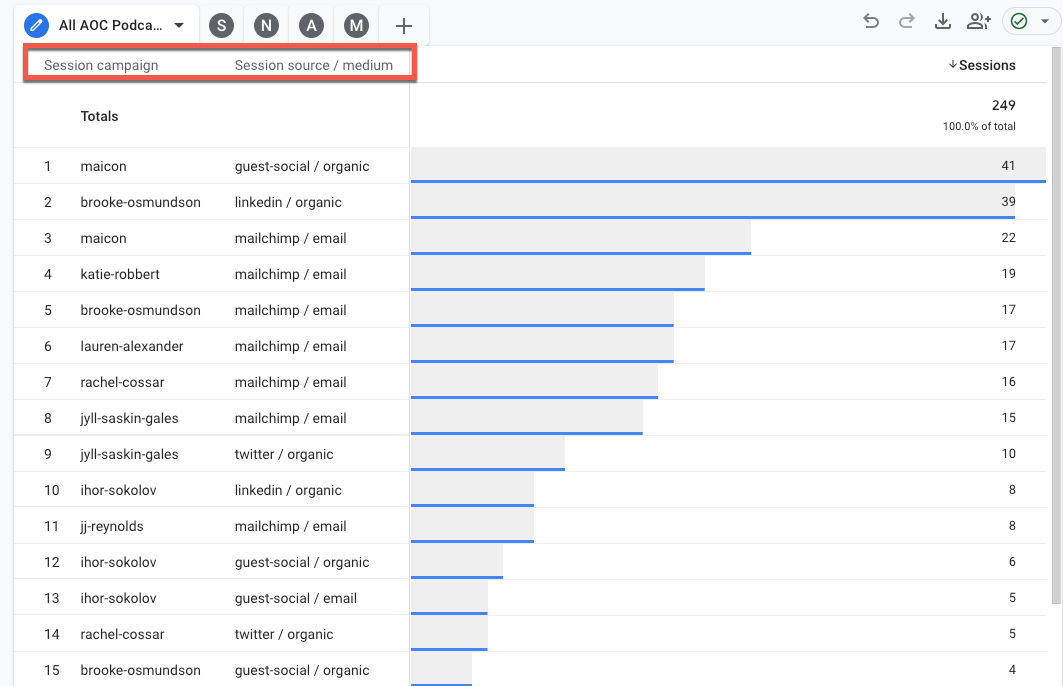Select mailchimp / email in row 6
The width and height of the screenshot is (1063, 686).
pos(290,346)
